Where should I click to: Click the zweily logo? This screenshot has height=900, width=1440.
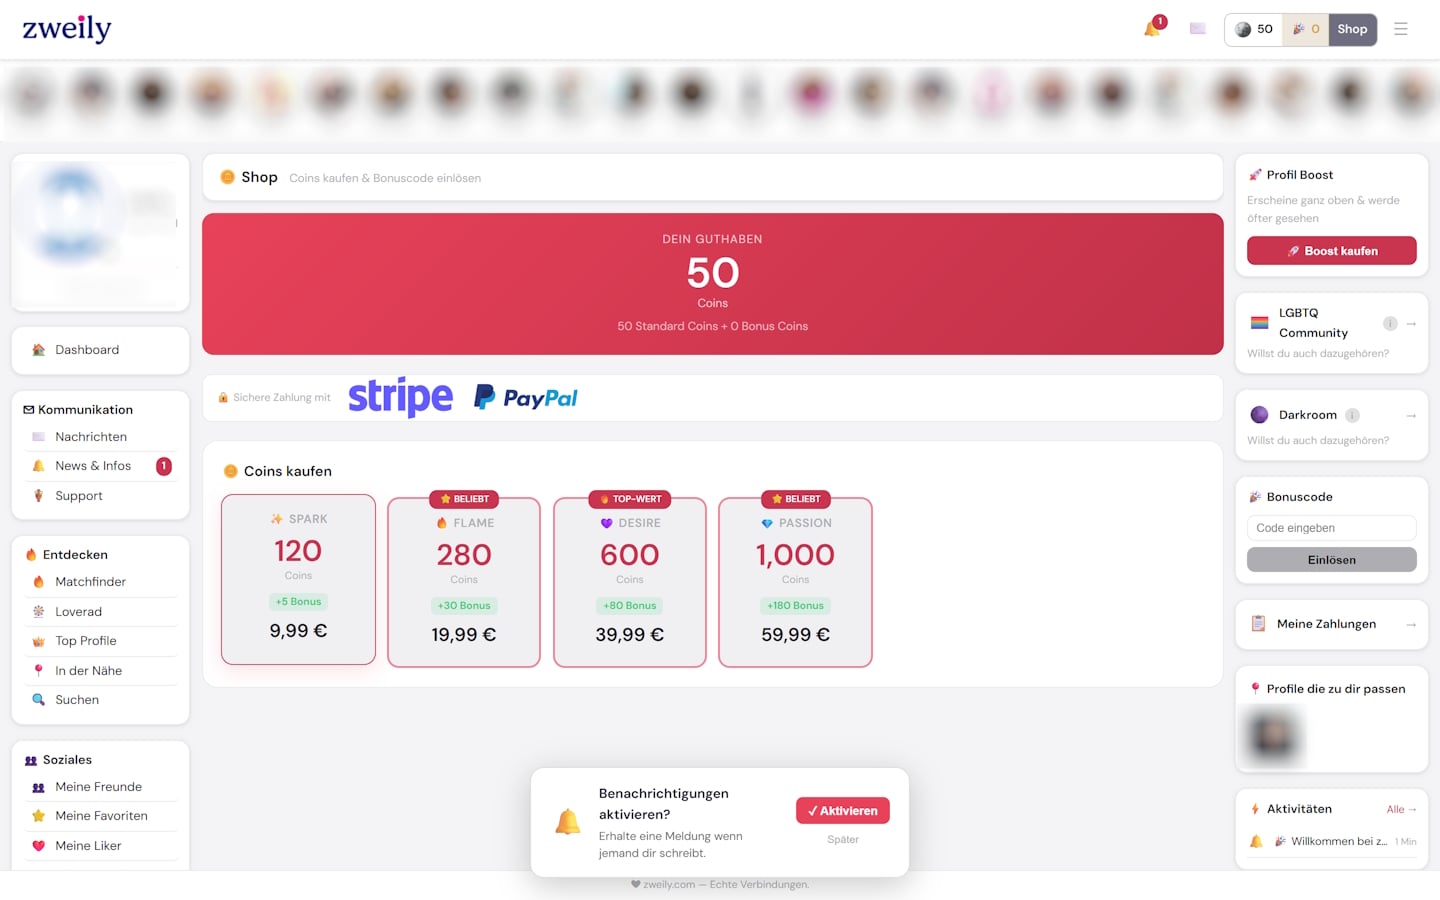pyautogui.click(x=67, y=29)
